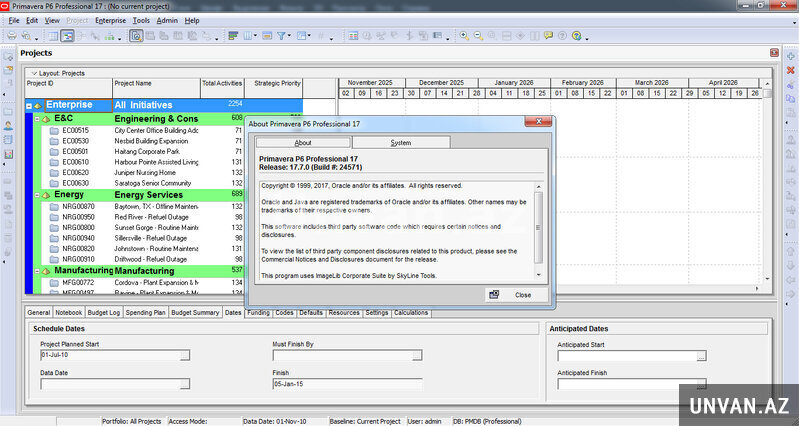Click the About dialog text scrollbar
The image size is (799, 426).
540,230
